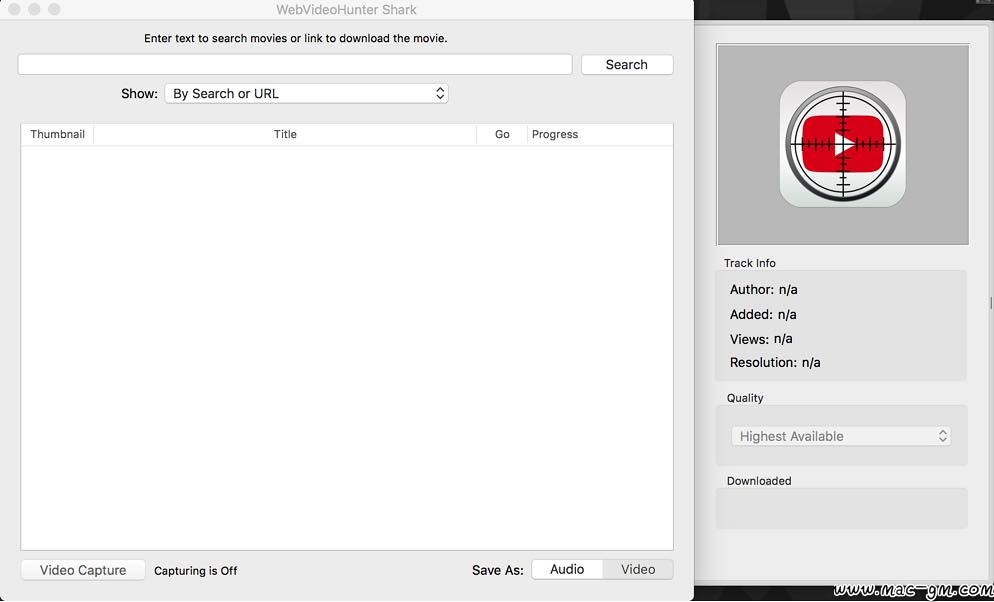Click the 'Show:' label

click(139, 94)
